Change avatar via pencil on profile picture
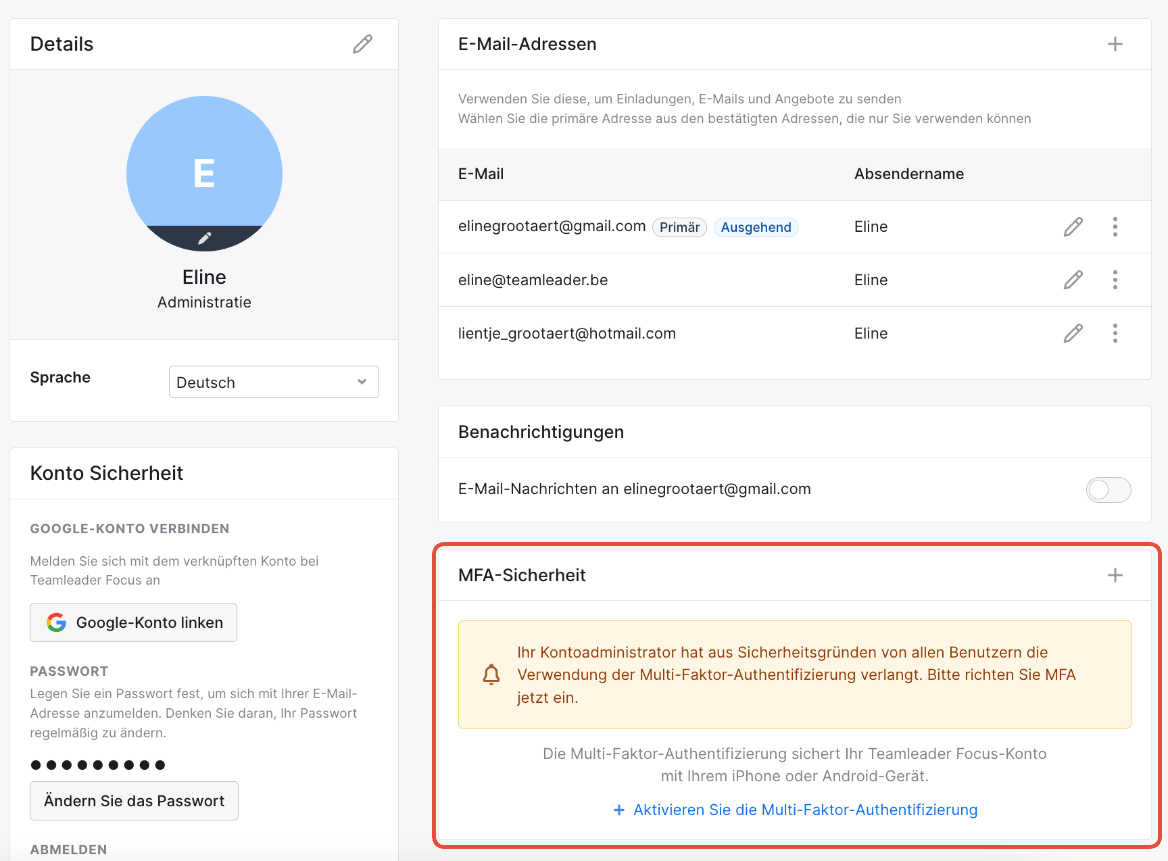This screenshot has width=1168, height=861. [x=205, y=238]
